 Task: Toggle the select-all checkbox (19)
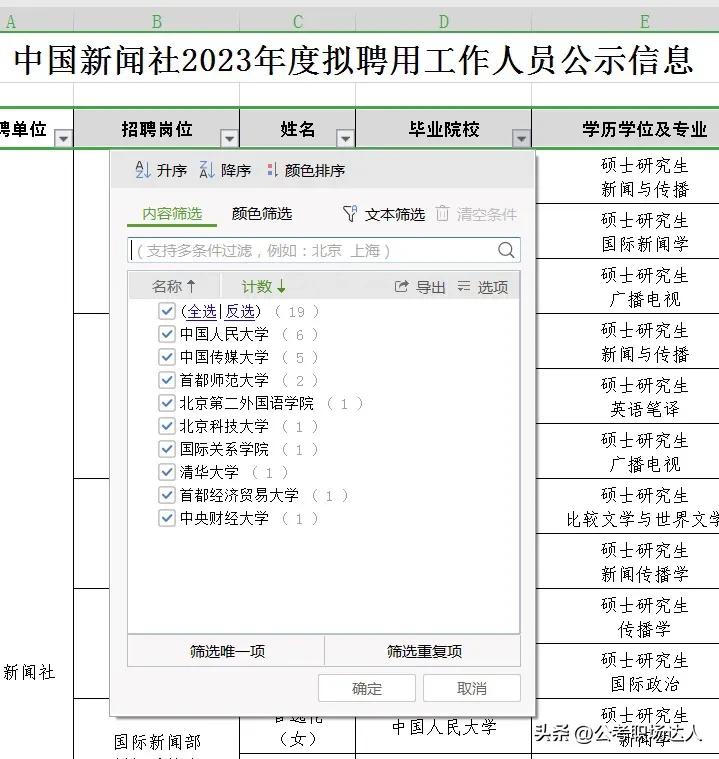pyautogui.click(x=167, y=311)
